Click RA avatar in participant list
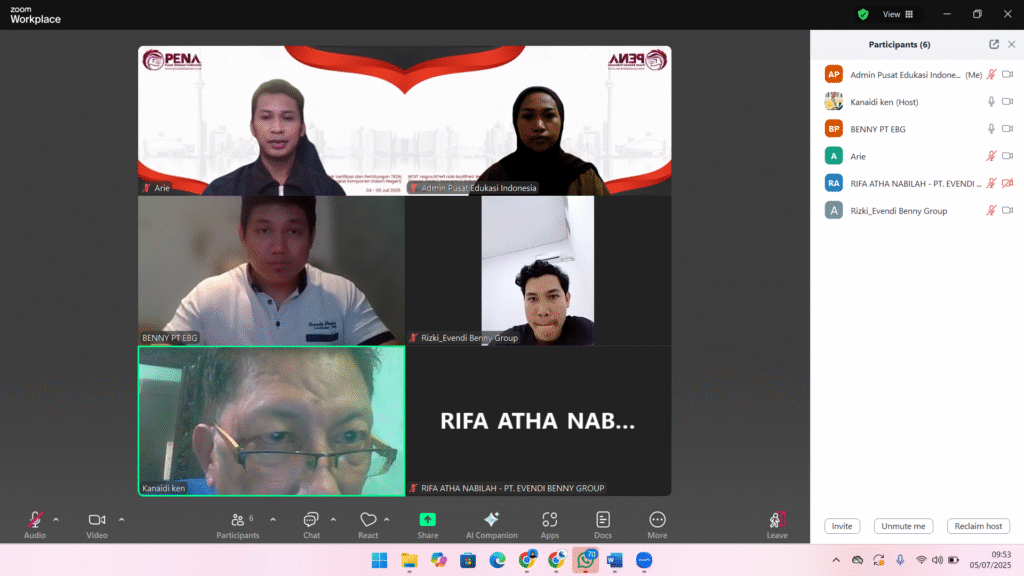 [x=833, y=184]
